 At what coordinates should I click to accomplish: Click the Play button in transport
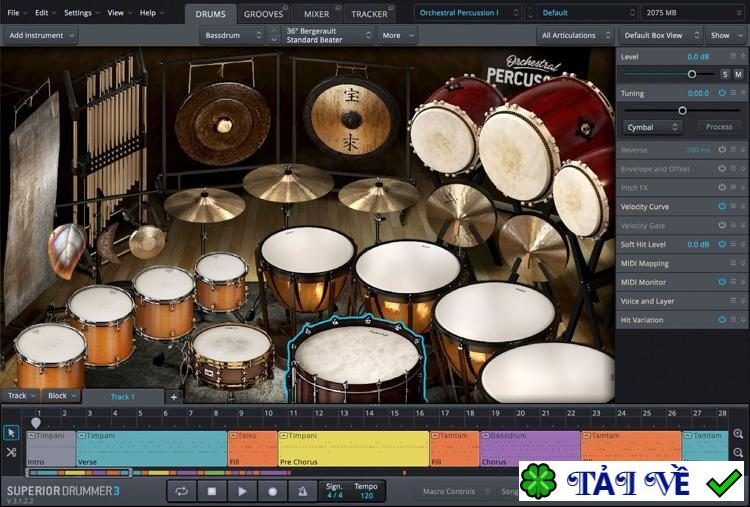pyautogui.click(x=242, y=491)
